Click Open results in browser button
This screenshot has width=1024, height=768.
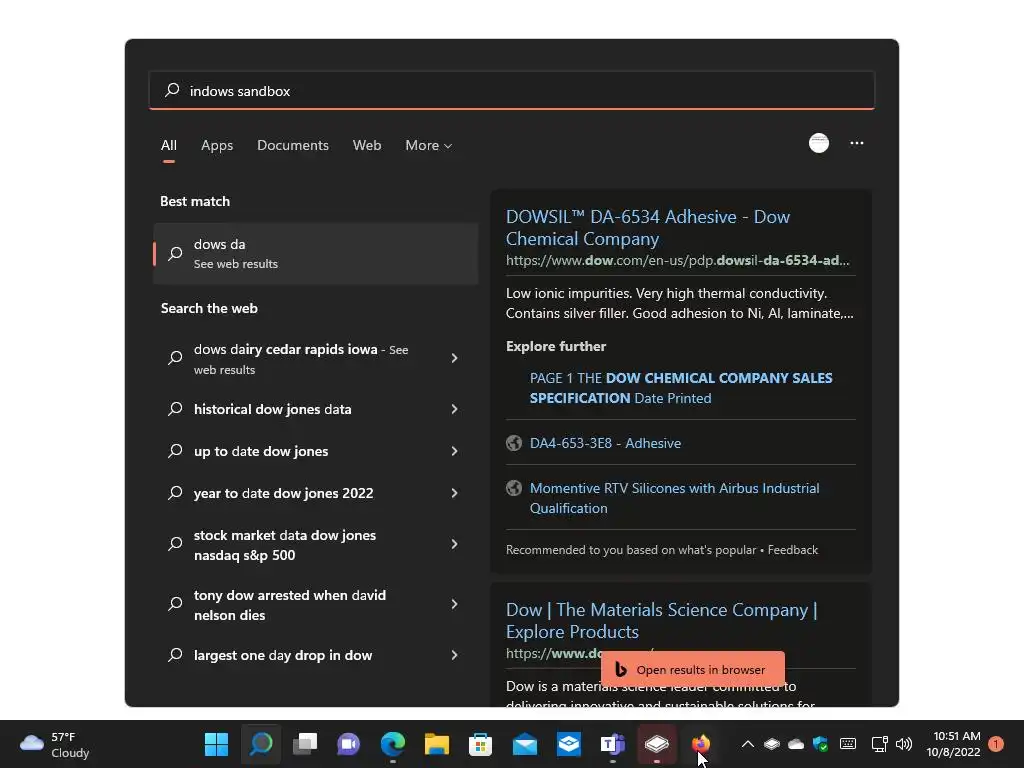point(692,669)
